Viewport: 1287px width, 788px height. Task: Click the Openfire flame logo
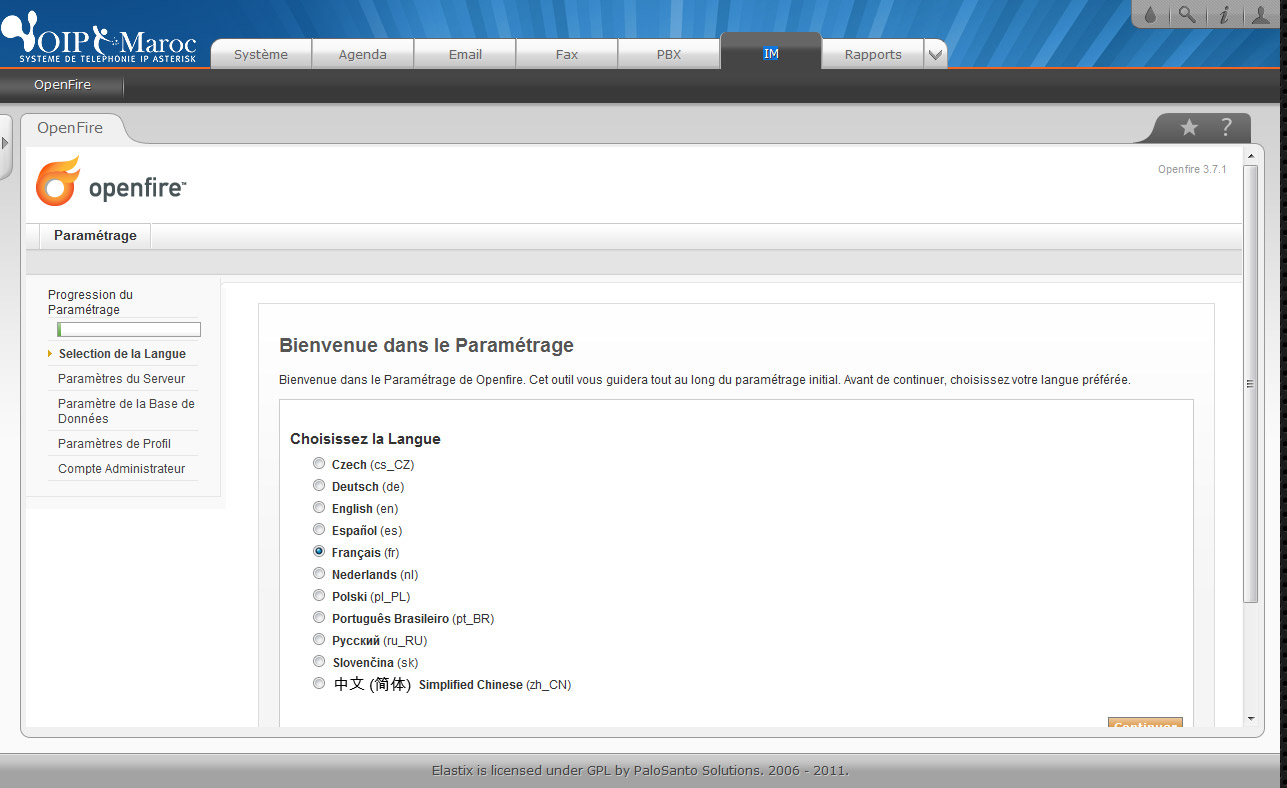pos(58,182)
